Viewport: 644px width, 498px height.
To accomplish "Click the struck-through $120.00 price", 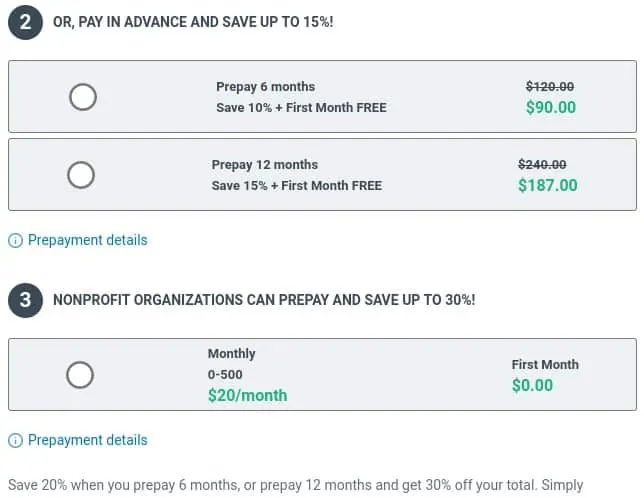I will pyautogui.click(x=550, y=87).
